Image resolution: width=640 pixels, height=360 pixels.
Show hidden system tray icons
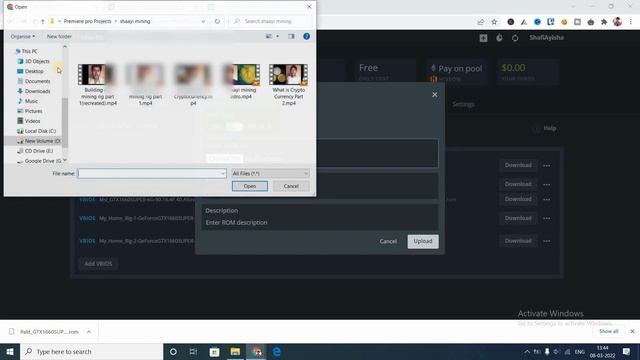[527, 351]
